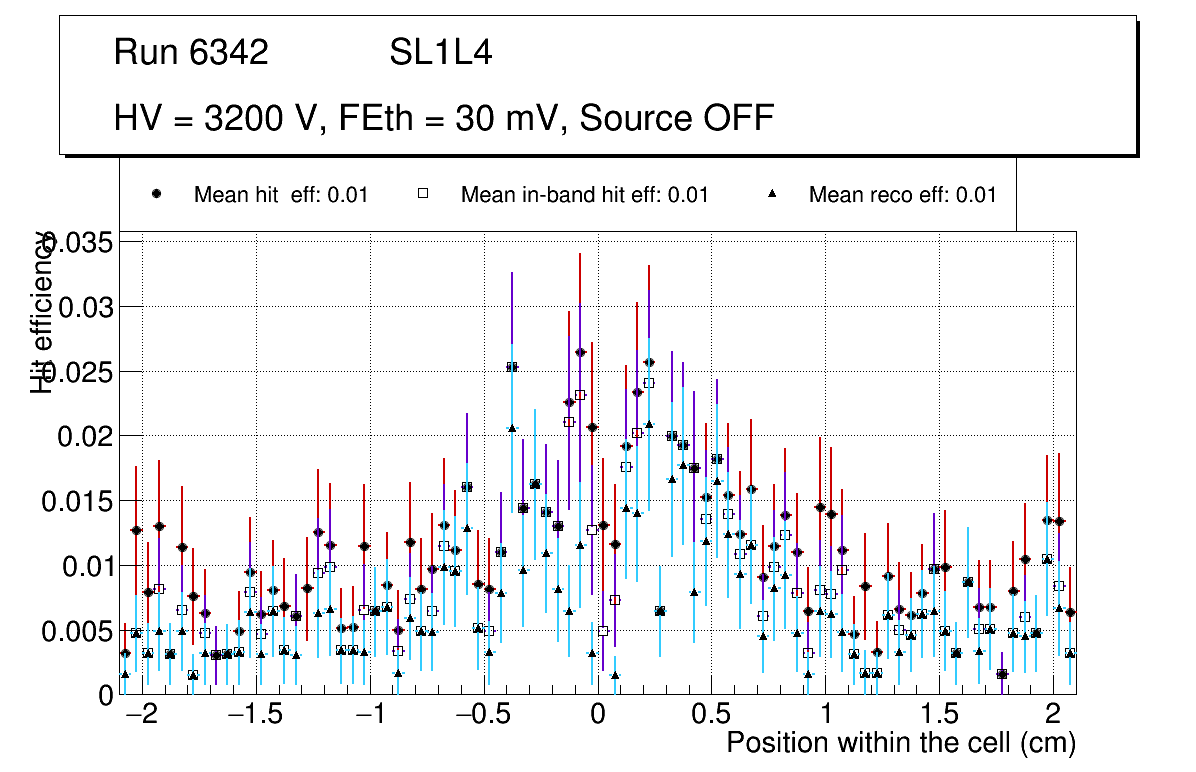
Task: Click the 'SL1L4' label in the title box
Action: (440, 53)
